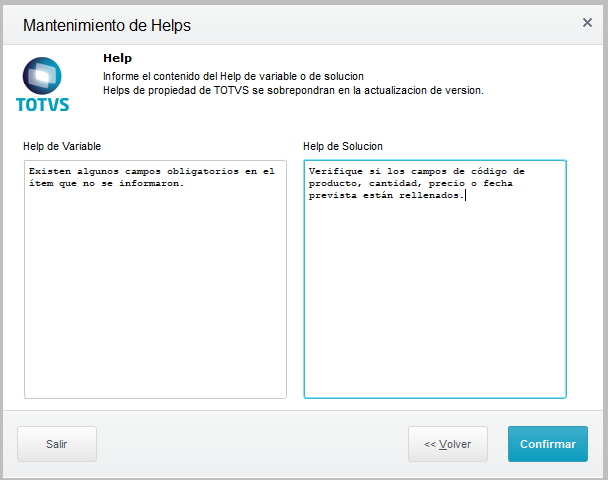Go back with the << Volver button
This screenshot has height=480, width=609.
pyautogui.click(x=447, y=444)
